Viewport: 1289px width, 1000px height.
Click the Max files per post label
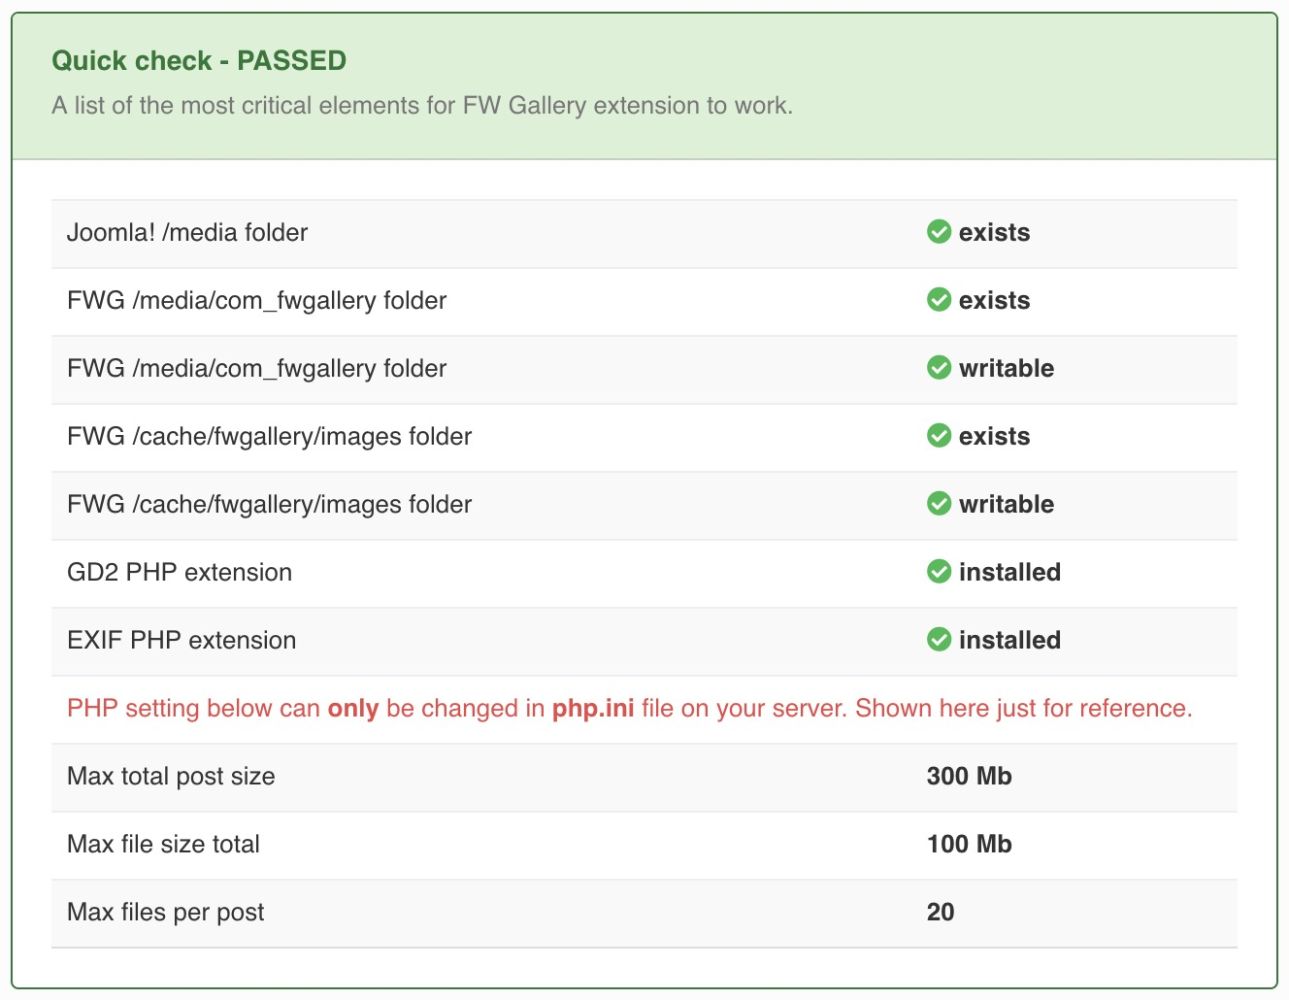(165, 913)
